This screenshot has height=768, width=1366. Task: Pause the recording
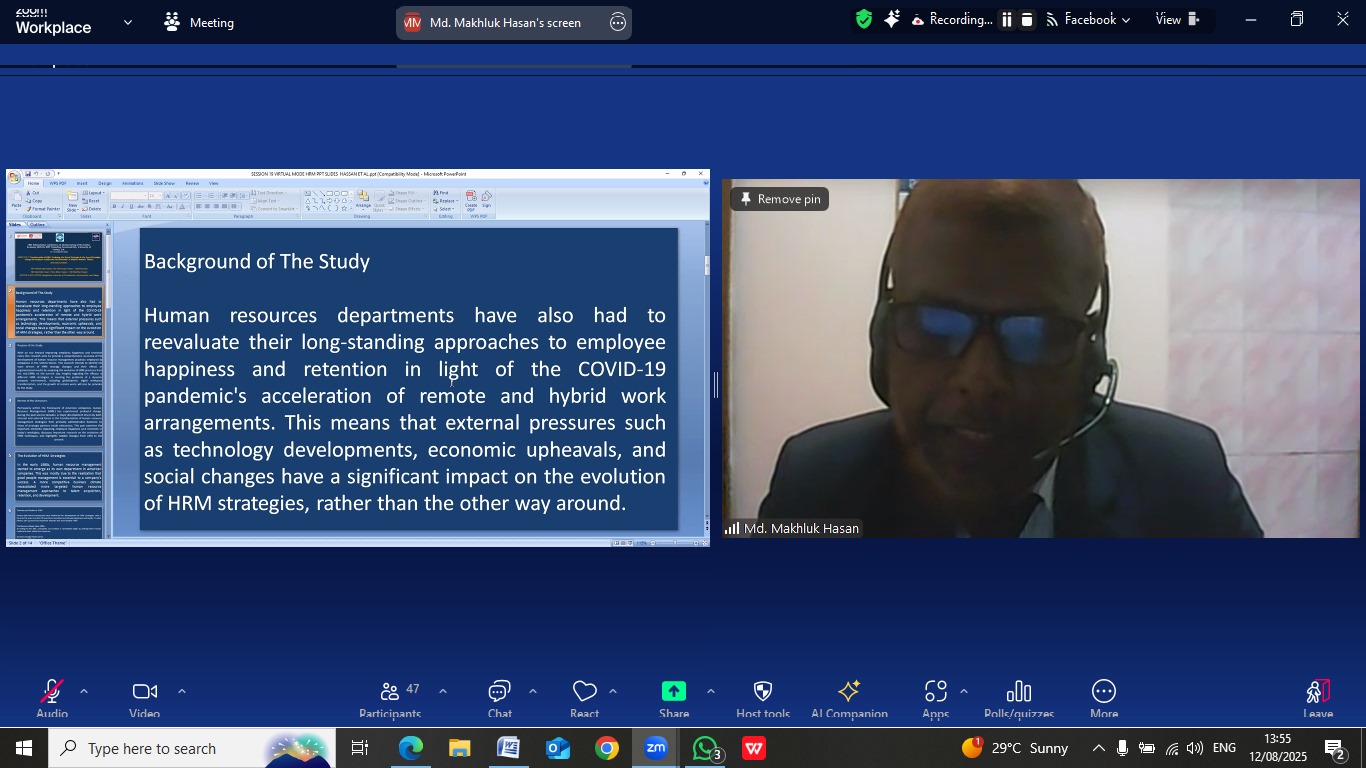click(x=1007, y=20)
